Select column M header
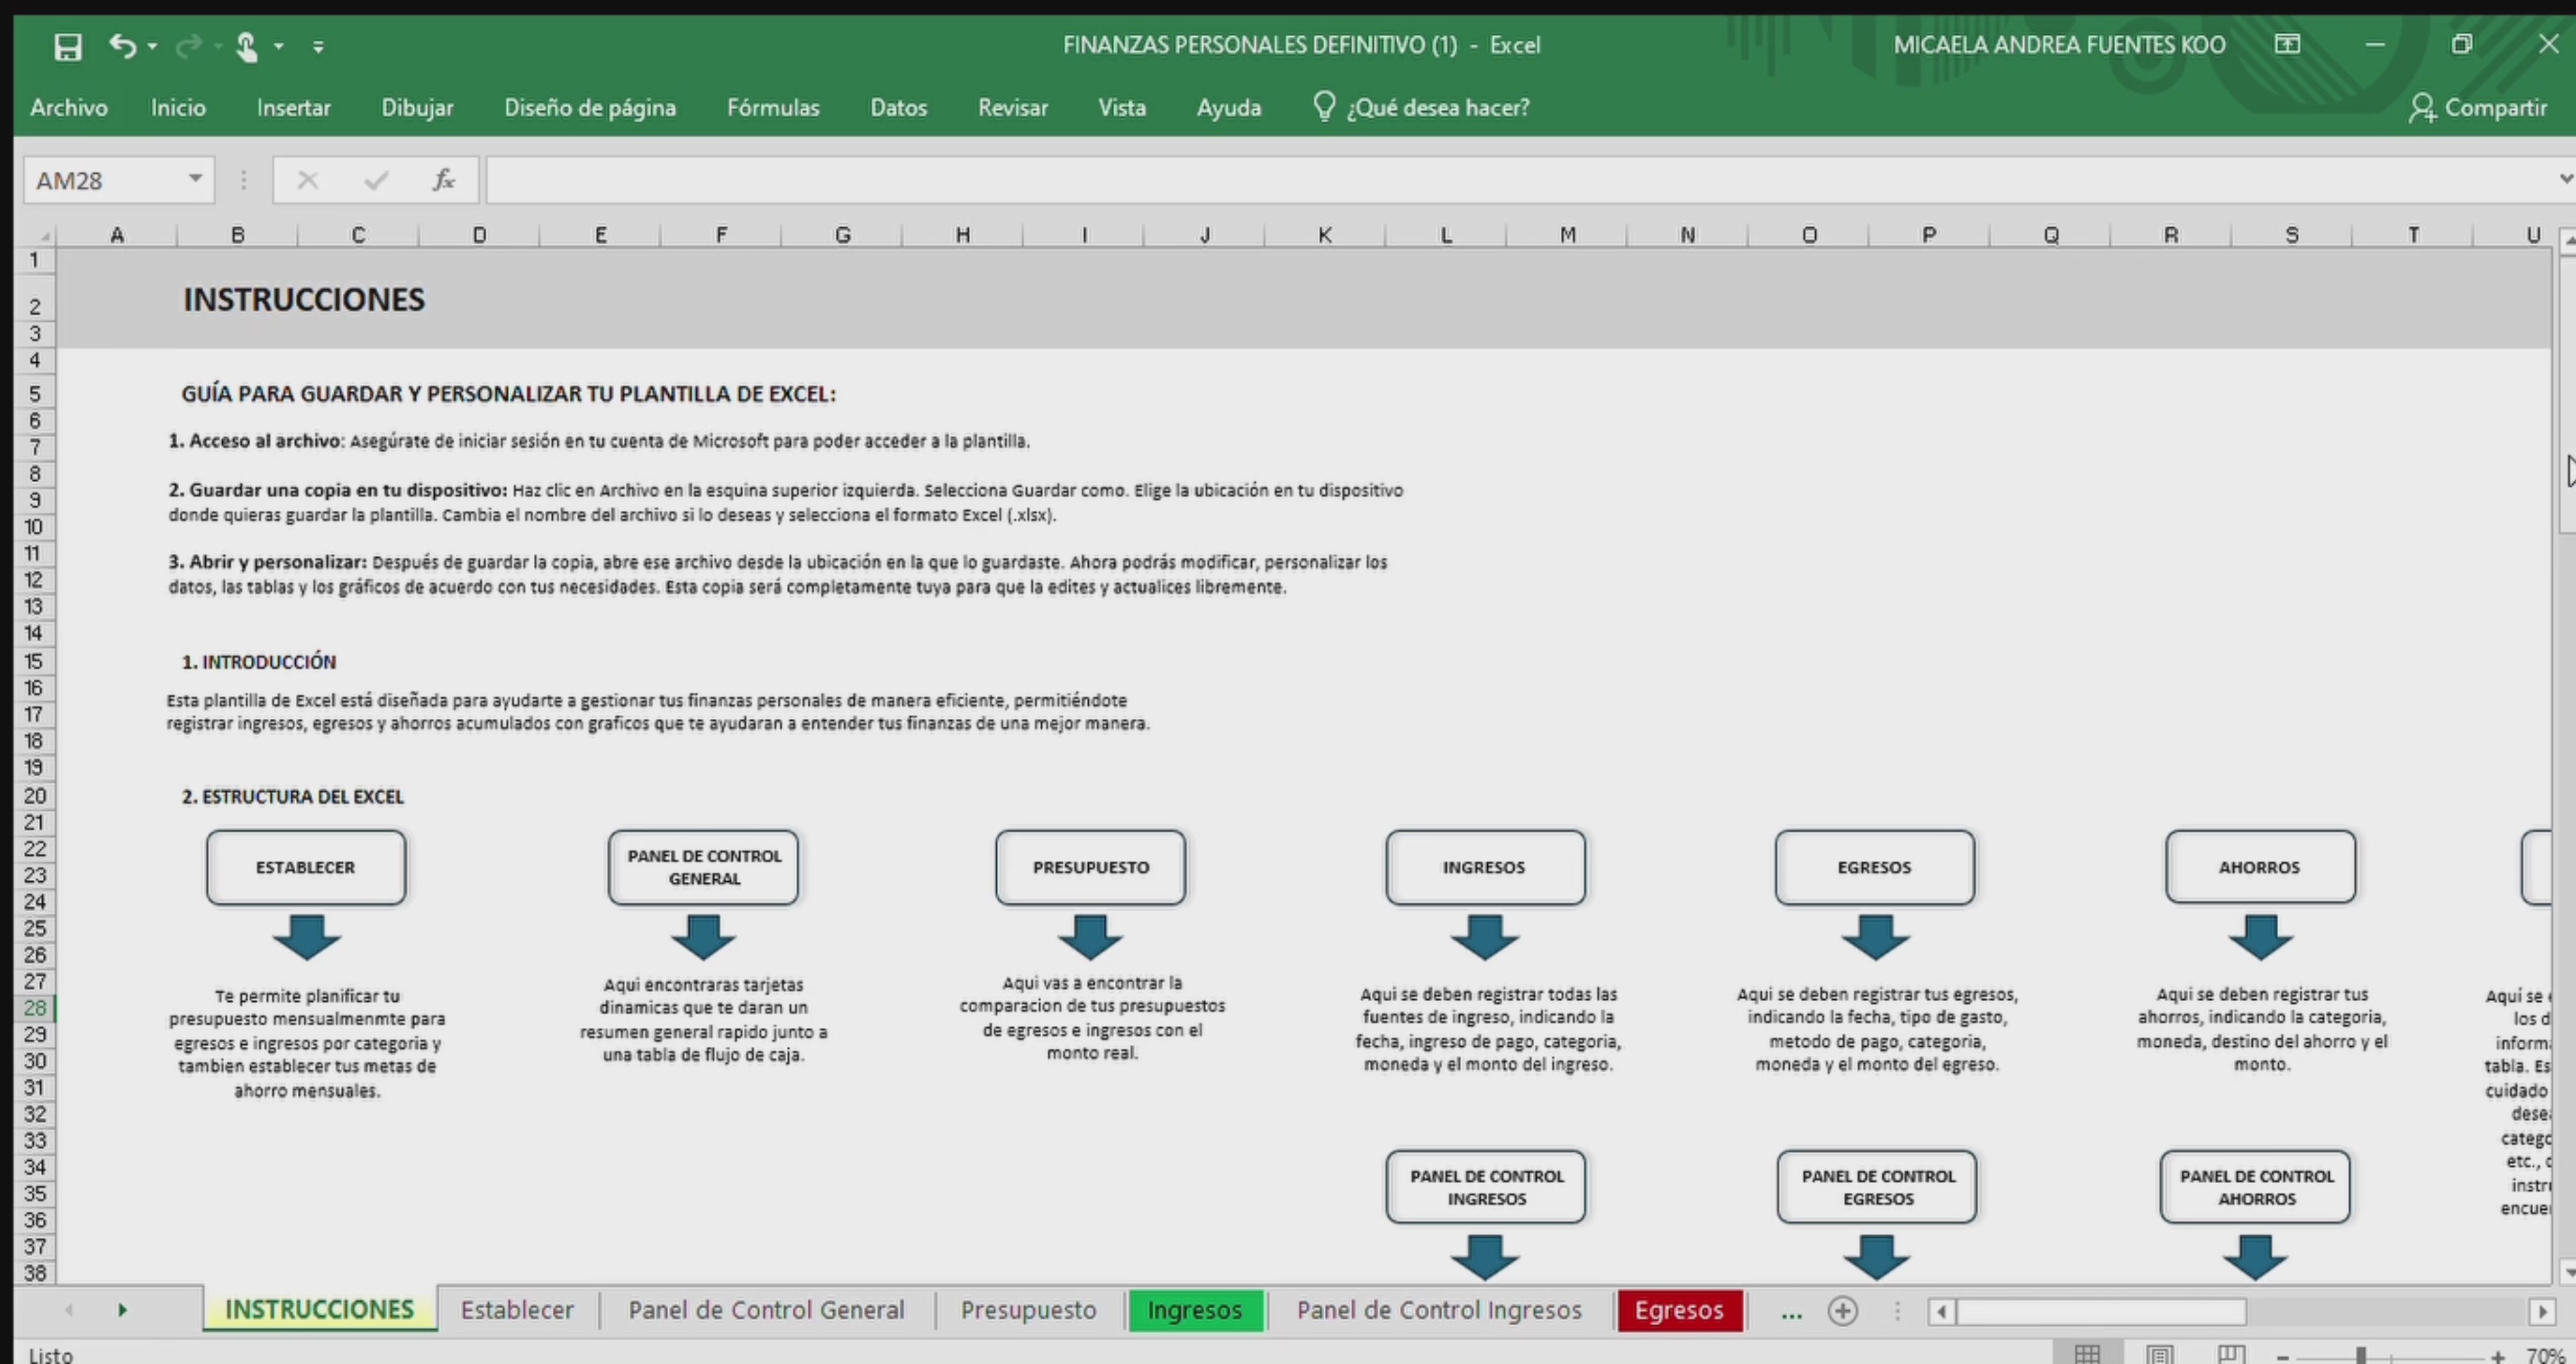 click(x=1567, y=235)
